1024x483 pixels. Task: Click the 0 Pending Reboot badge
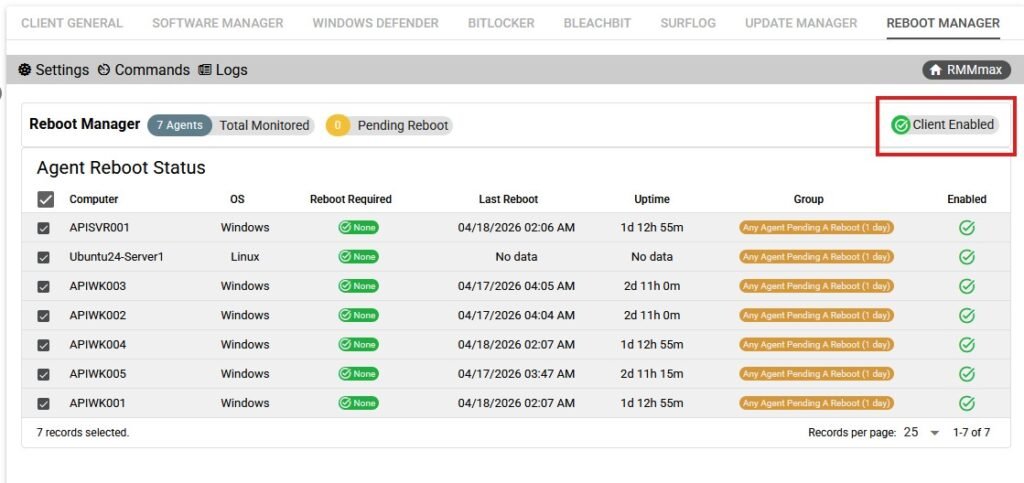[389, 125]
